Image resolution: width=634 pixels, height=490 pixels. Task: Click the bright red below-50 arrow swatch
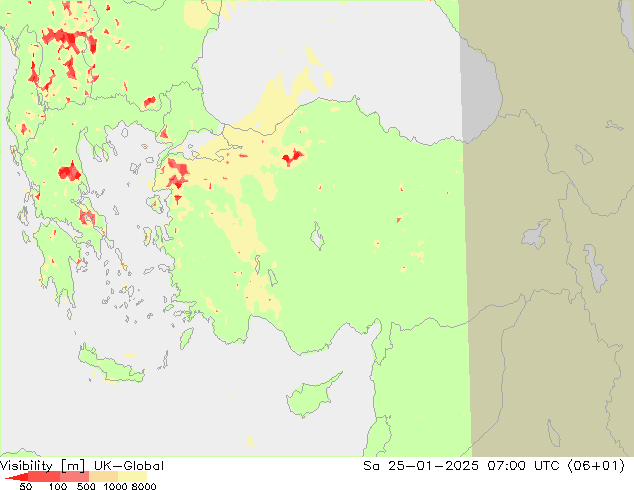19,478
